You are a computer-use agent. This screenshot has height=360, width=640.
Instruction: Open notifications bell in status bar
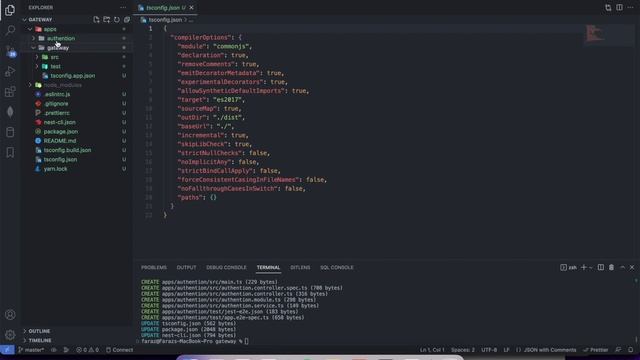pyautogui.click(x=631, y=350)
